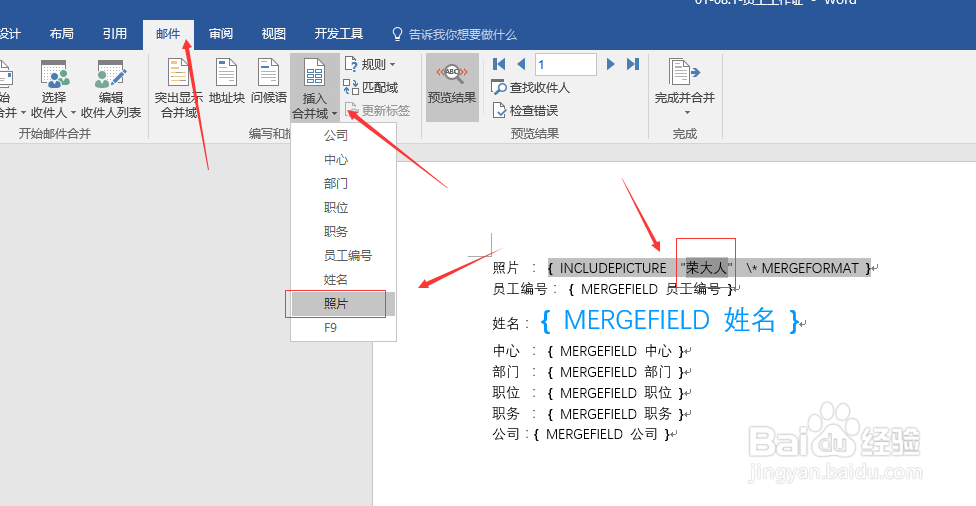Open 选择收件人 dropdown
The image size is (976, 506).
(x=54, y=88)
